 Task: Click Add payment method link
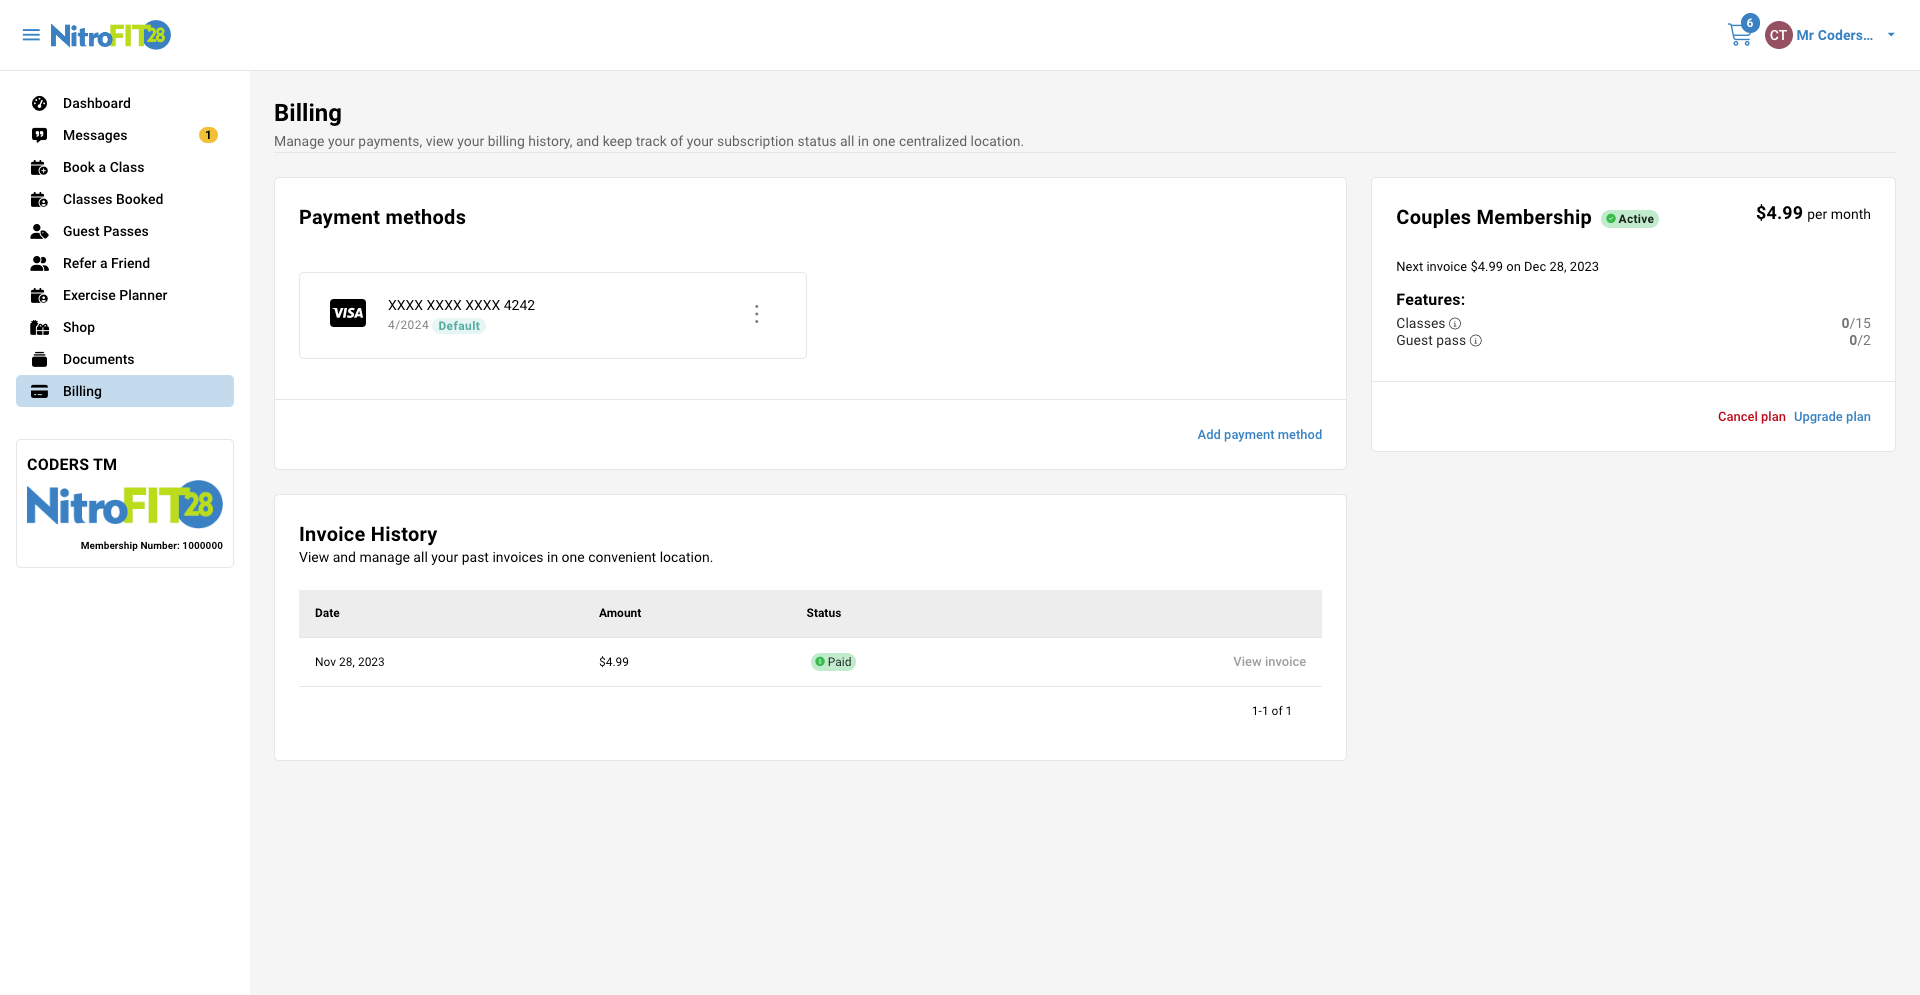tap(1259, 434)
